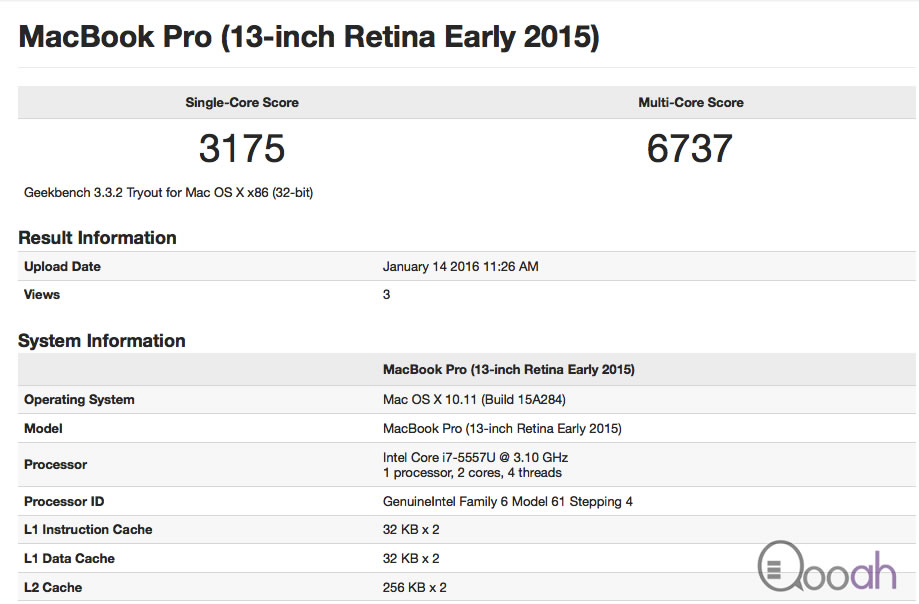
Task: Select the Processor ID label
Action: [64, 502]
